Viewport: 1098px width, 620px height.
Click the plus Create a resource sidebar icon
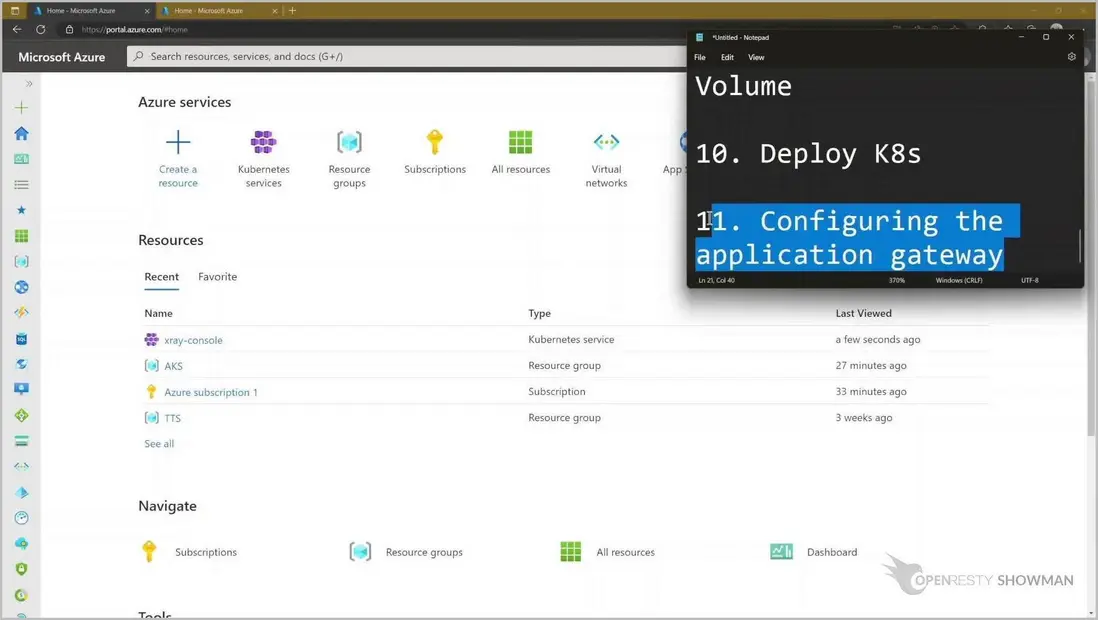point(22,108)
